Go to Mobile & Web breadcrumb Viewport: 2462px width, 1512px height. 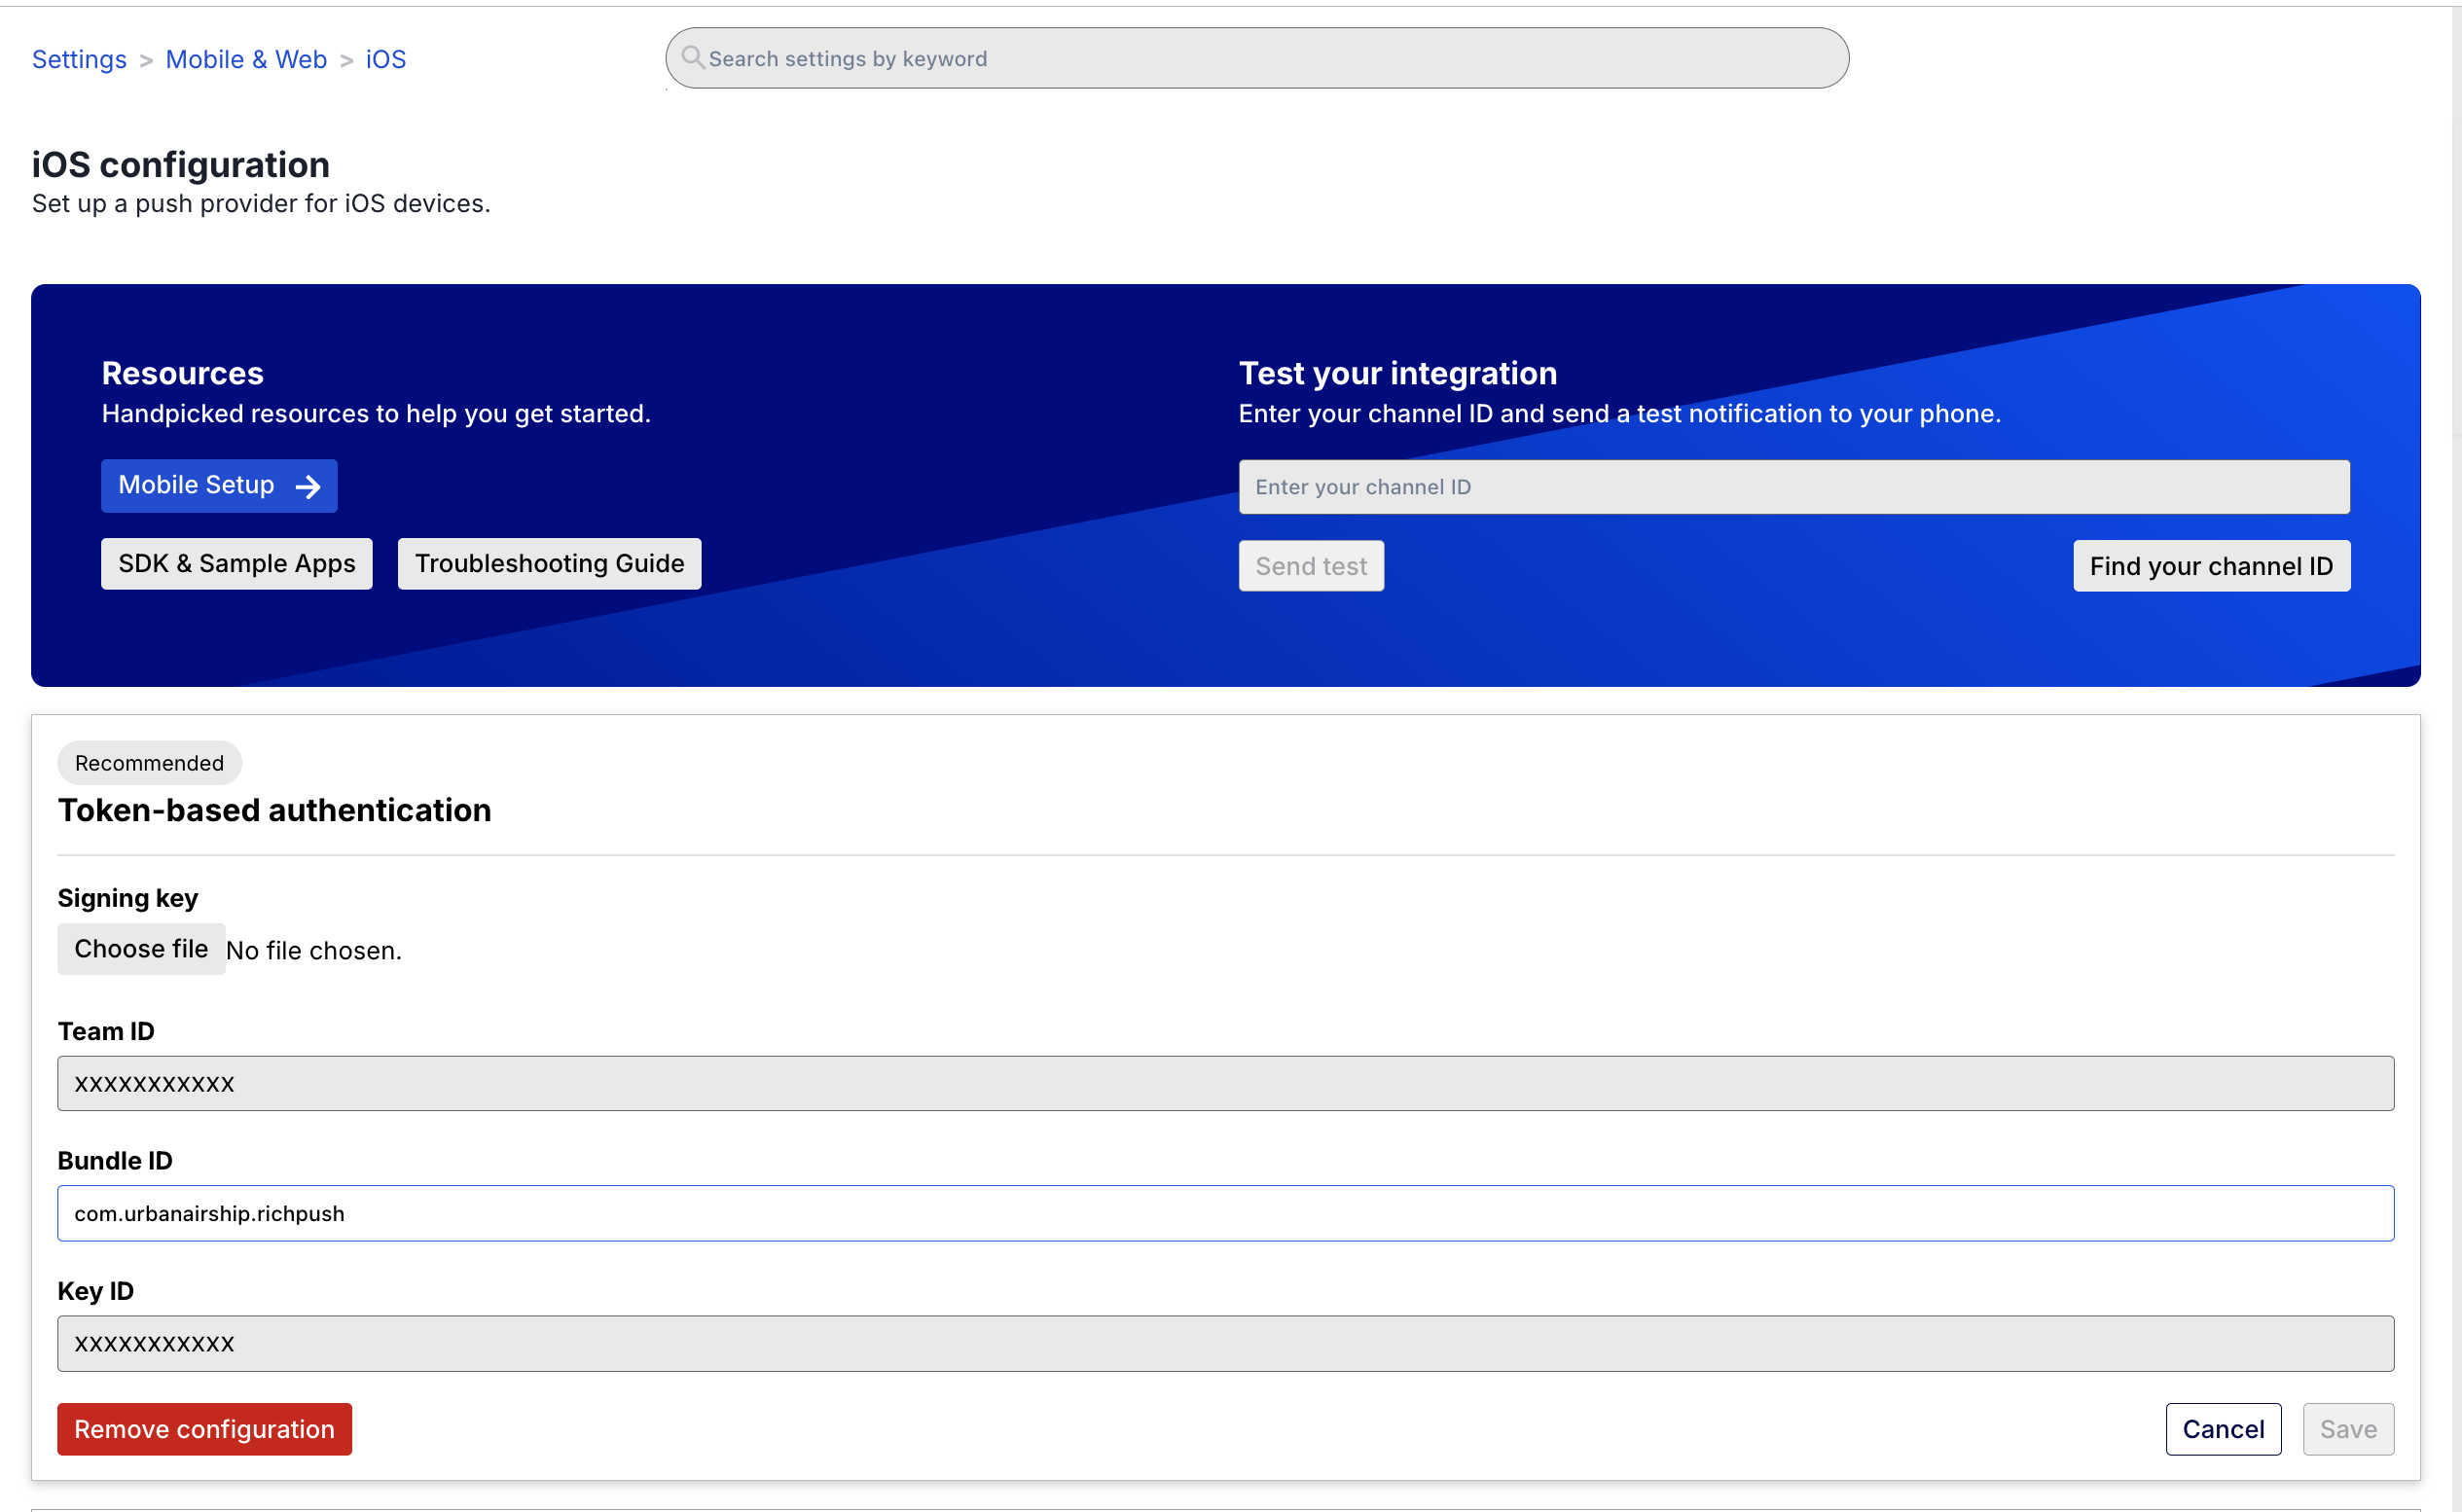click(246, 59)
